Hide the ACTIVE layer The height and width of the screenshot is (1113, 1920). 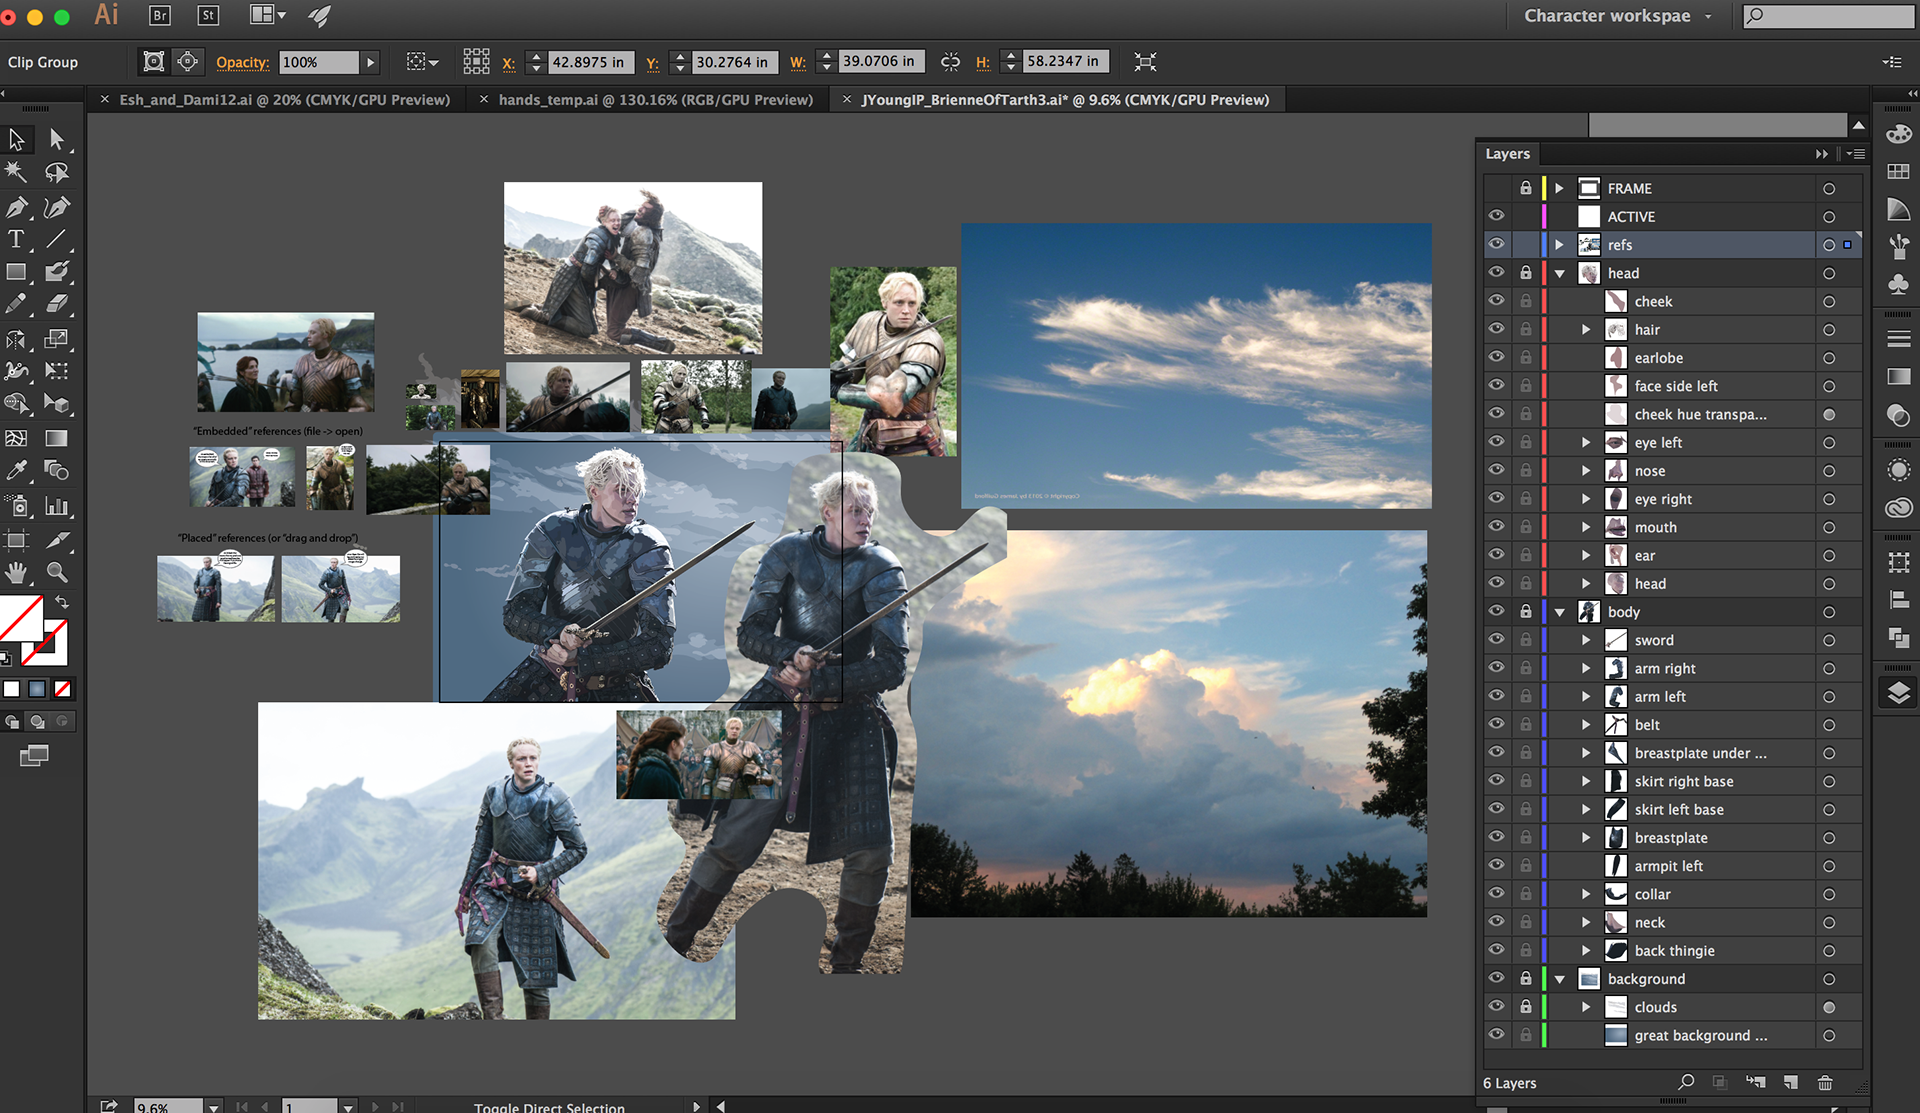coord(1496,216)
